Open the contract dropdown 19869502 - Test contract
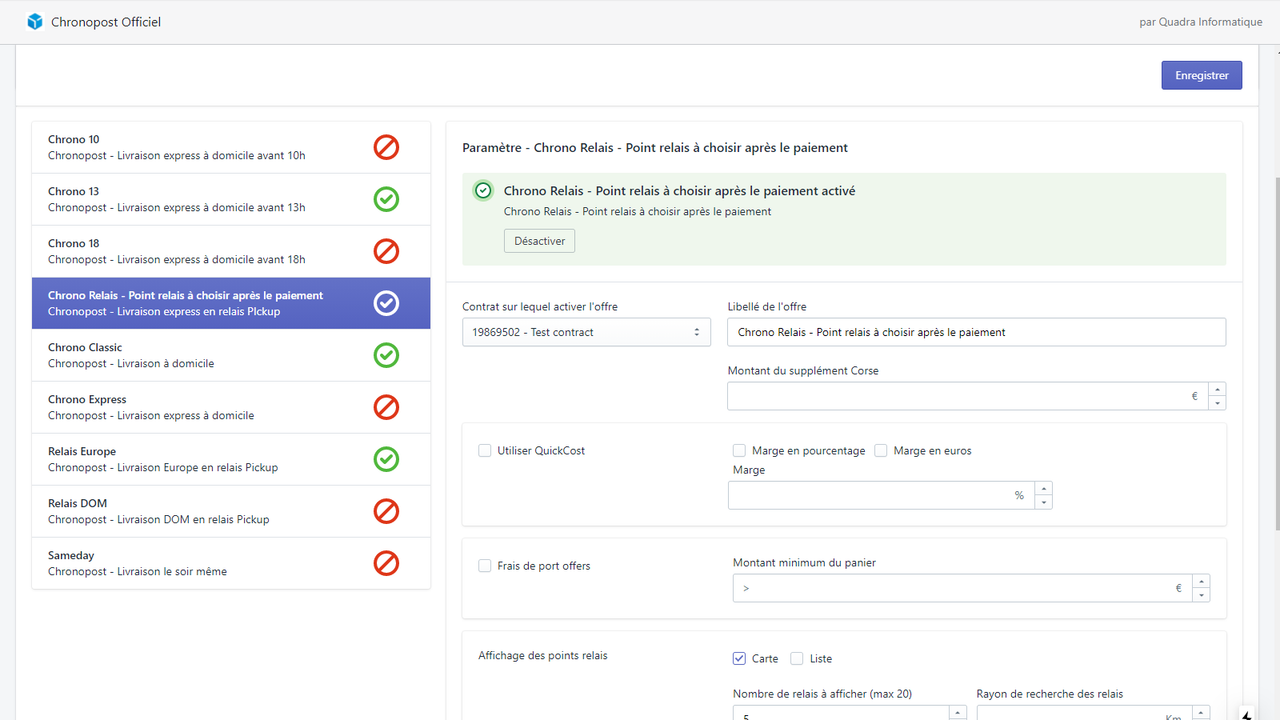This screenshot has width=1280, height=720. point(586,332)
